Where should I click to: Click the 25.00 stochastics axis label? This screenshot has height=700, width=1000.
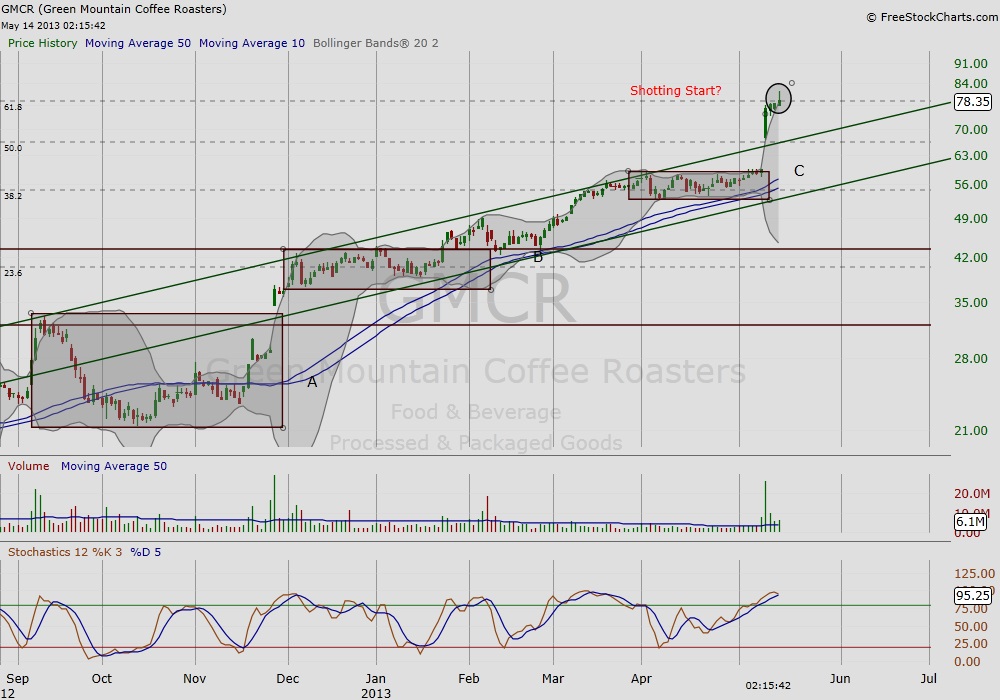point(971,644)
